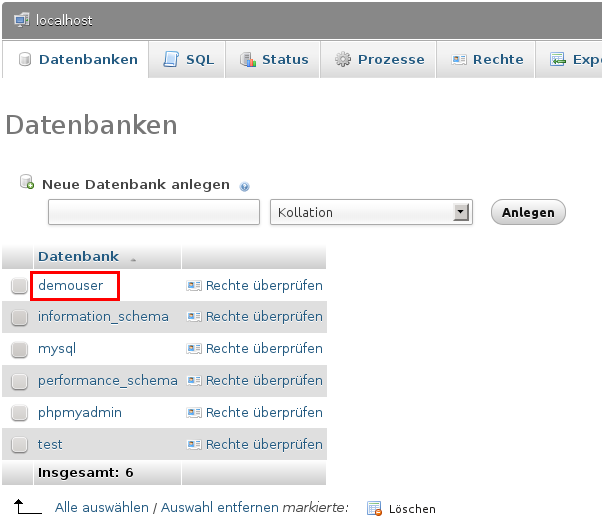Tick the demouser checkbox
602x526 pixels.
pos(19,286)
